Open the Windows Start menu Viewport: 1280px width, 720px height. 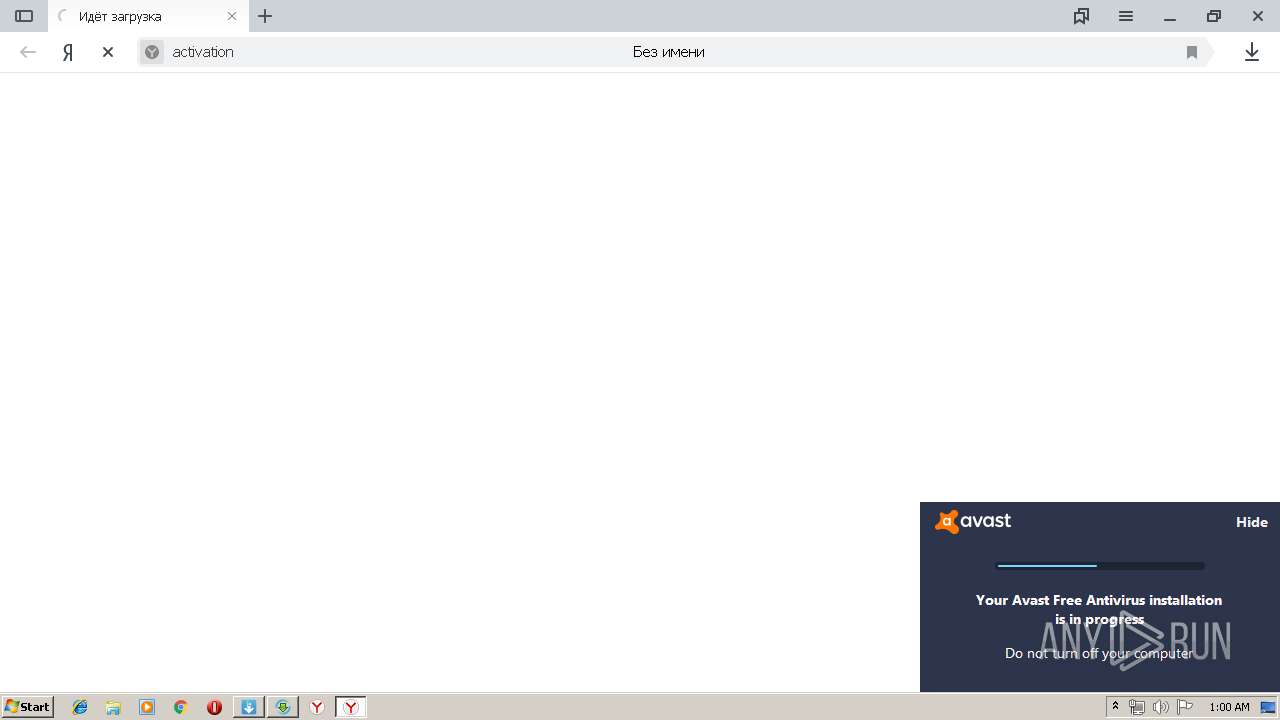28,707
